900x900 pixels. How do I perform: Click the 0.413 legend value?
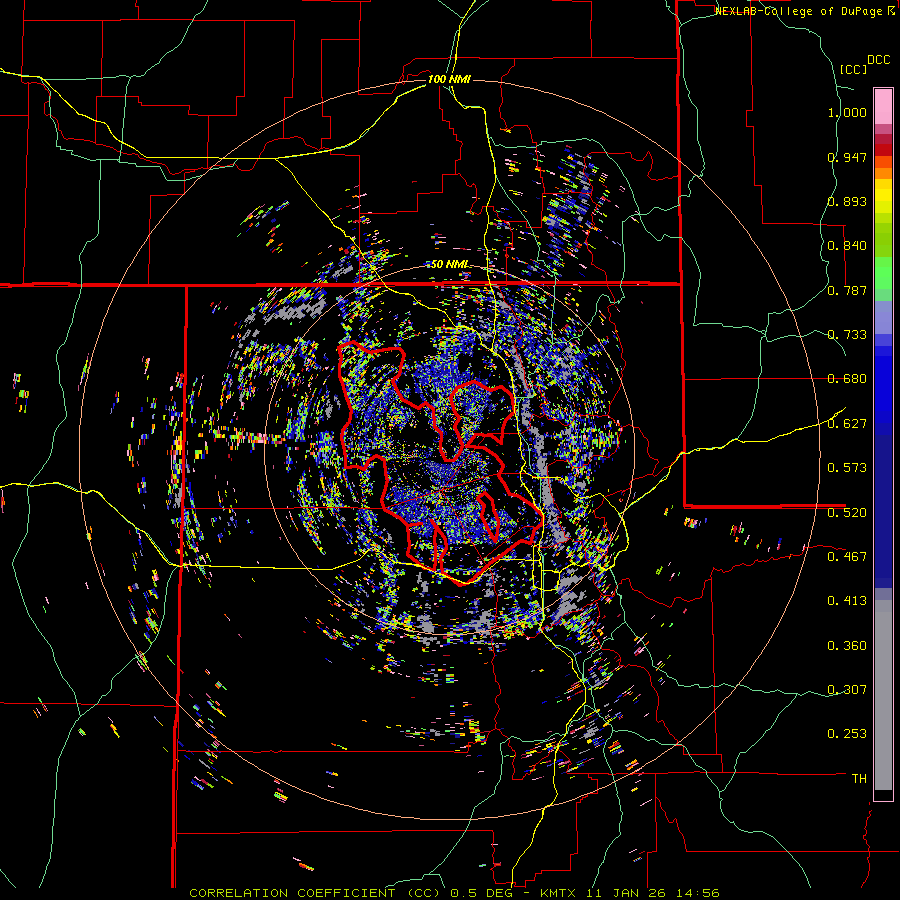(x=847, y=601)
